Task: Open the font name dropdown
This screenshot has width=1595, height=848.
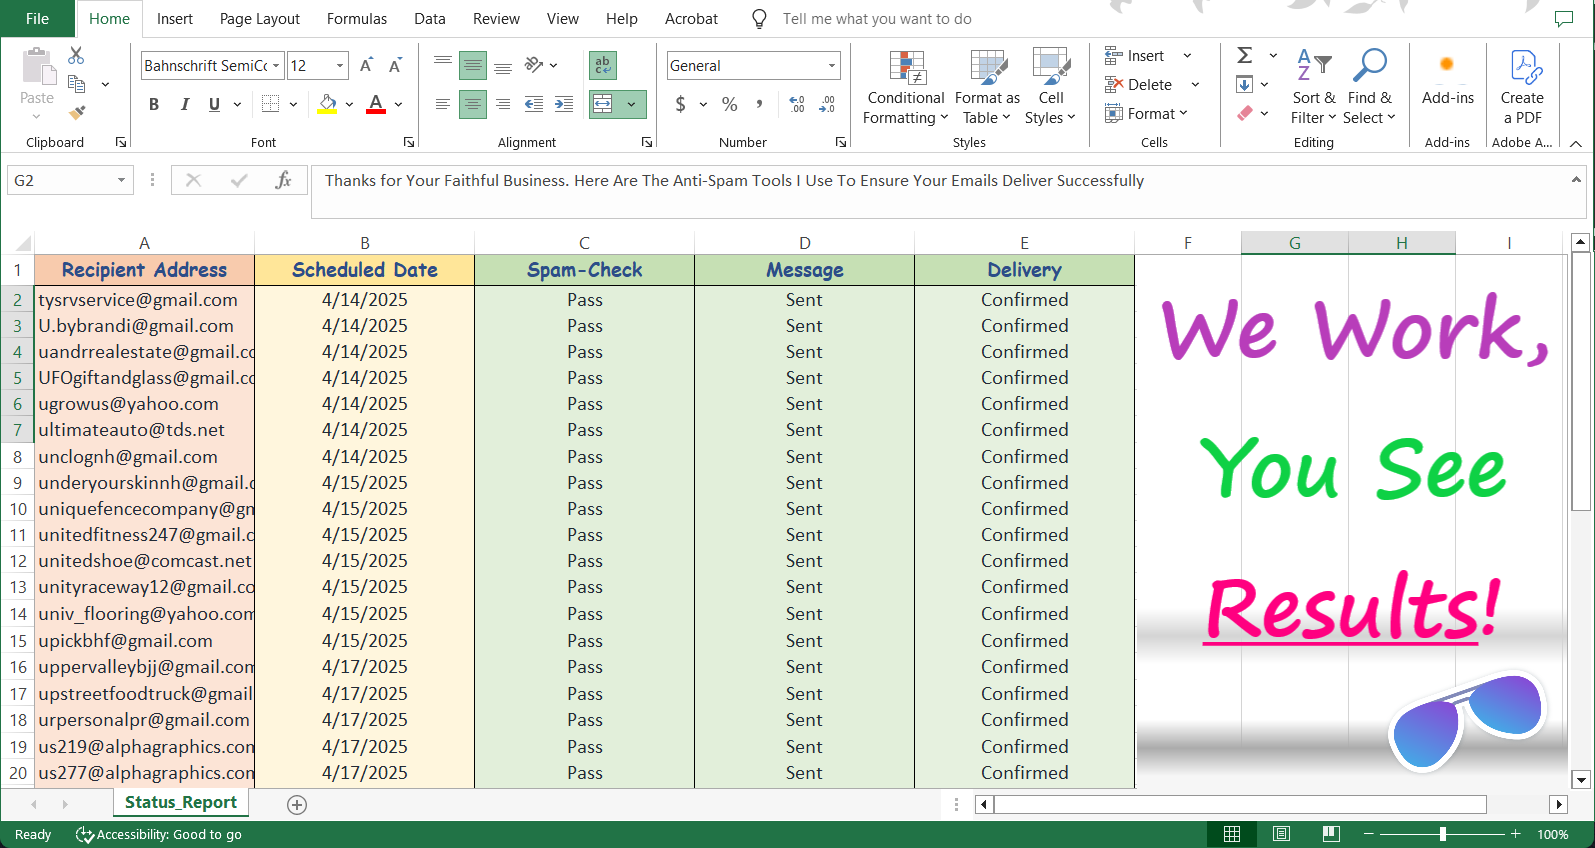Action: (277, 66)
